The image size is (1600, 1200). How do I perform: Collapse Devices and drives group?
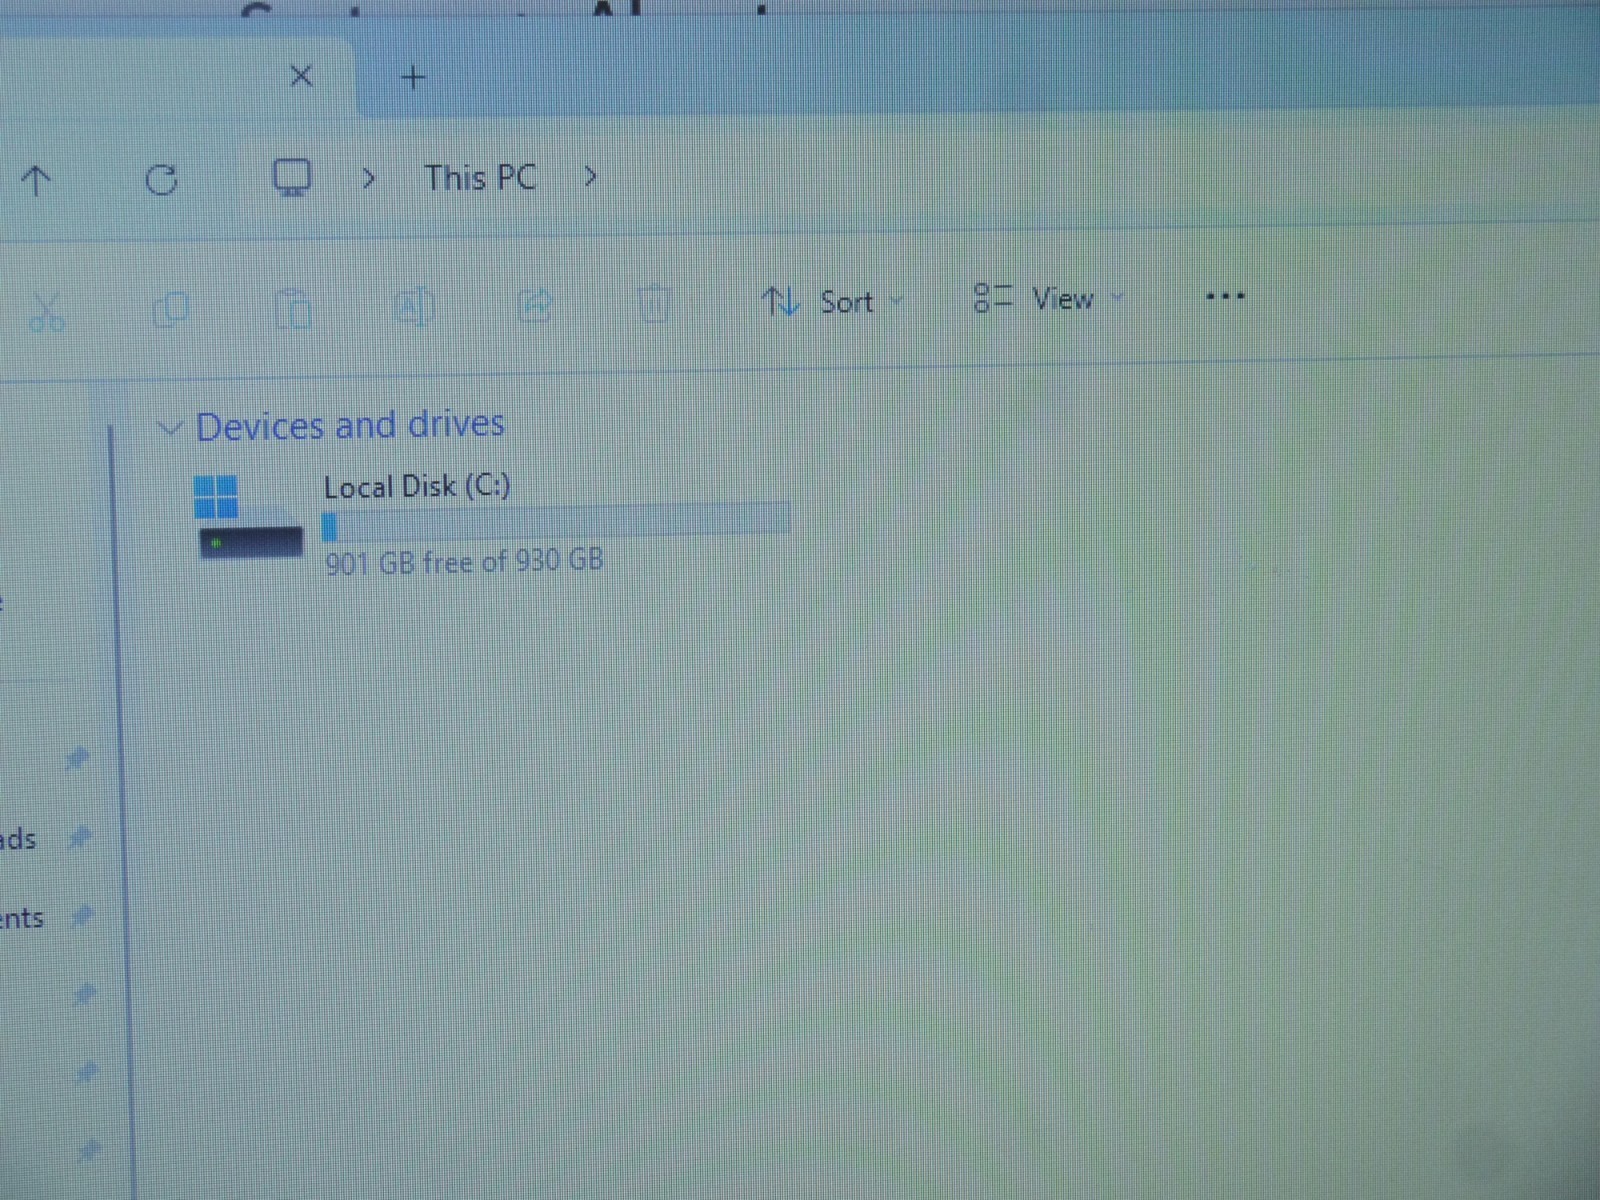pos(170,429)
